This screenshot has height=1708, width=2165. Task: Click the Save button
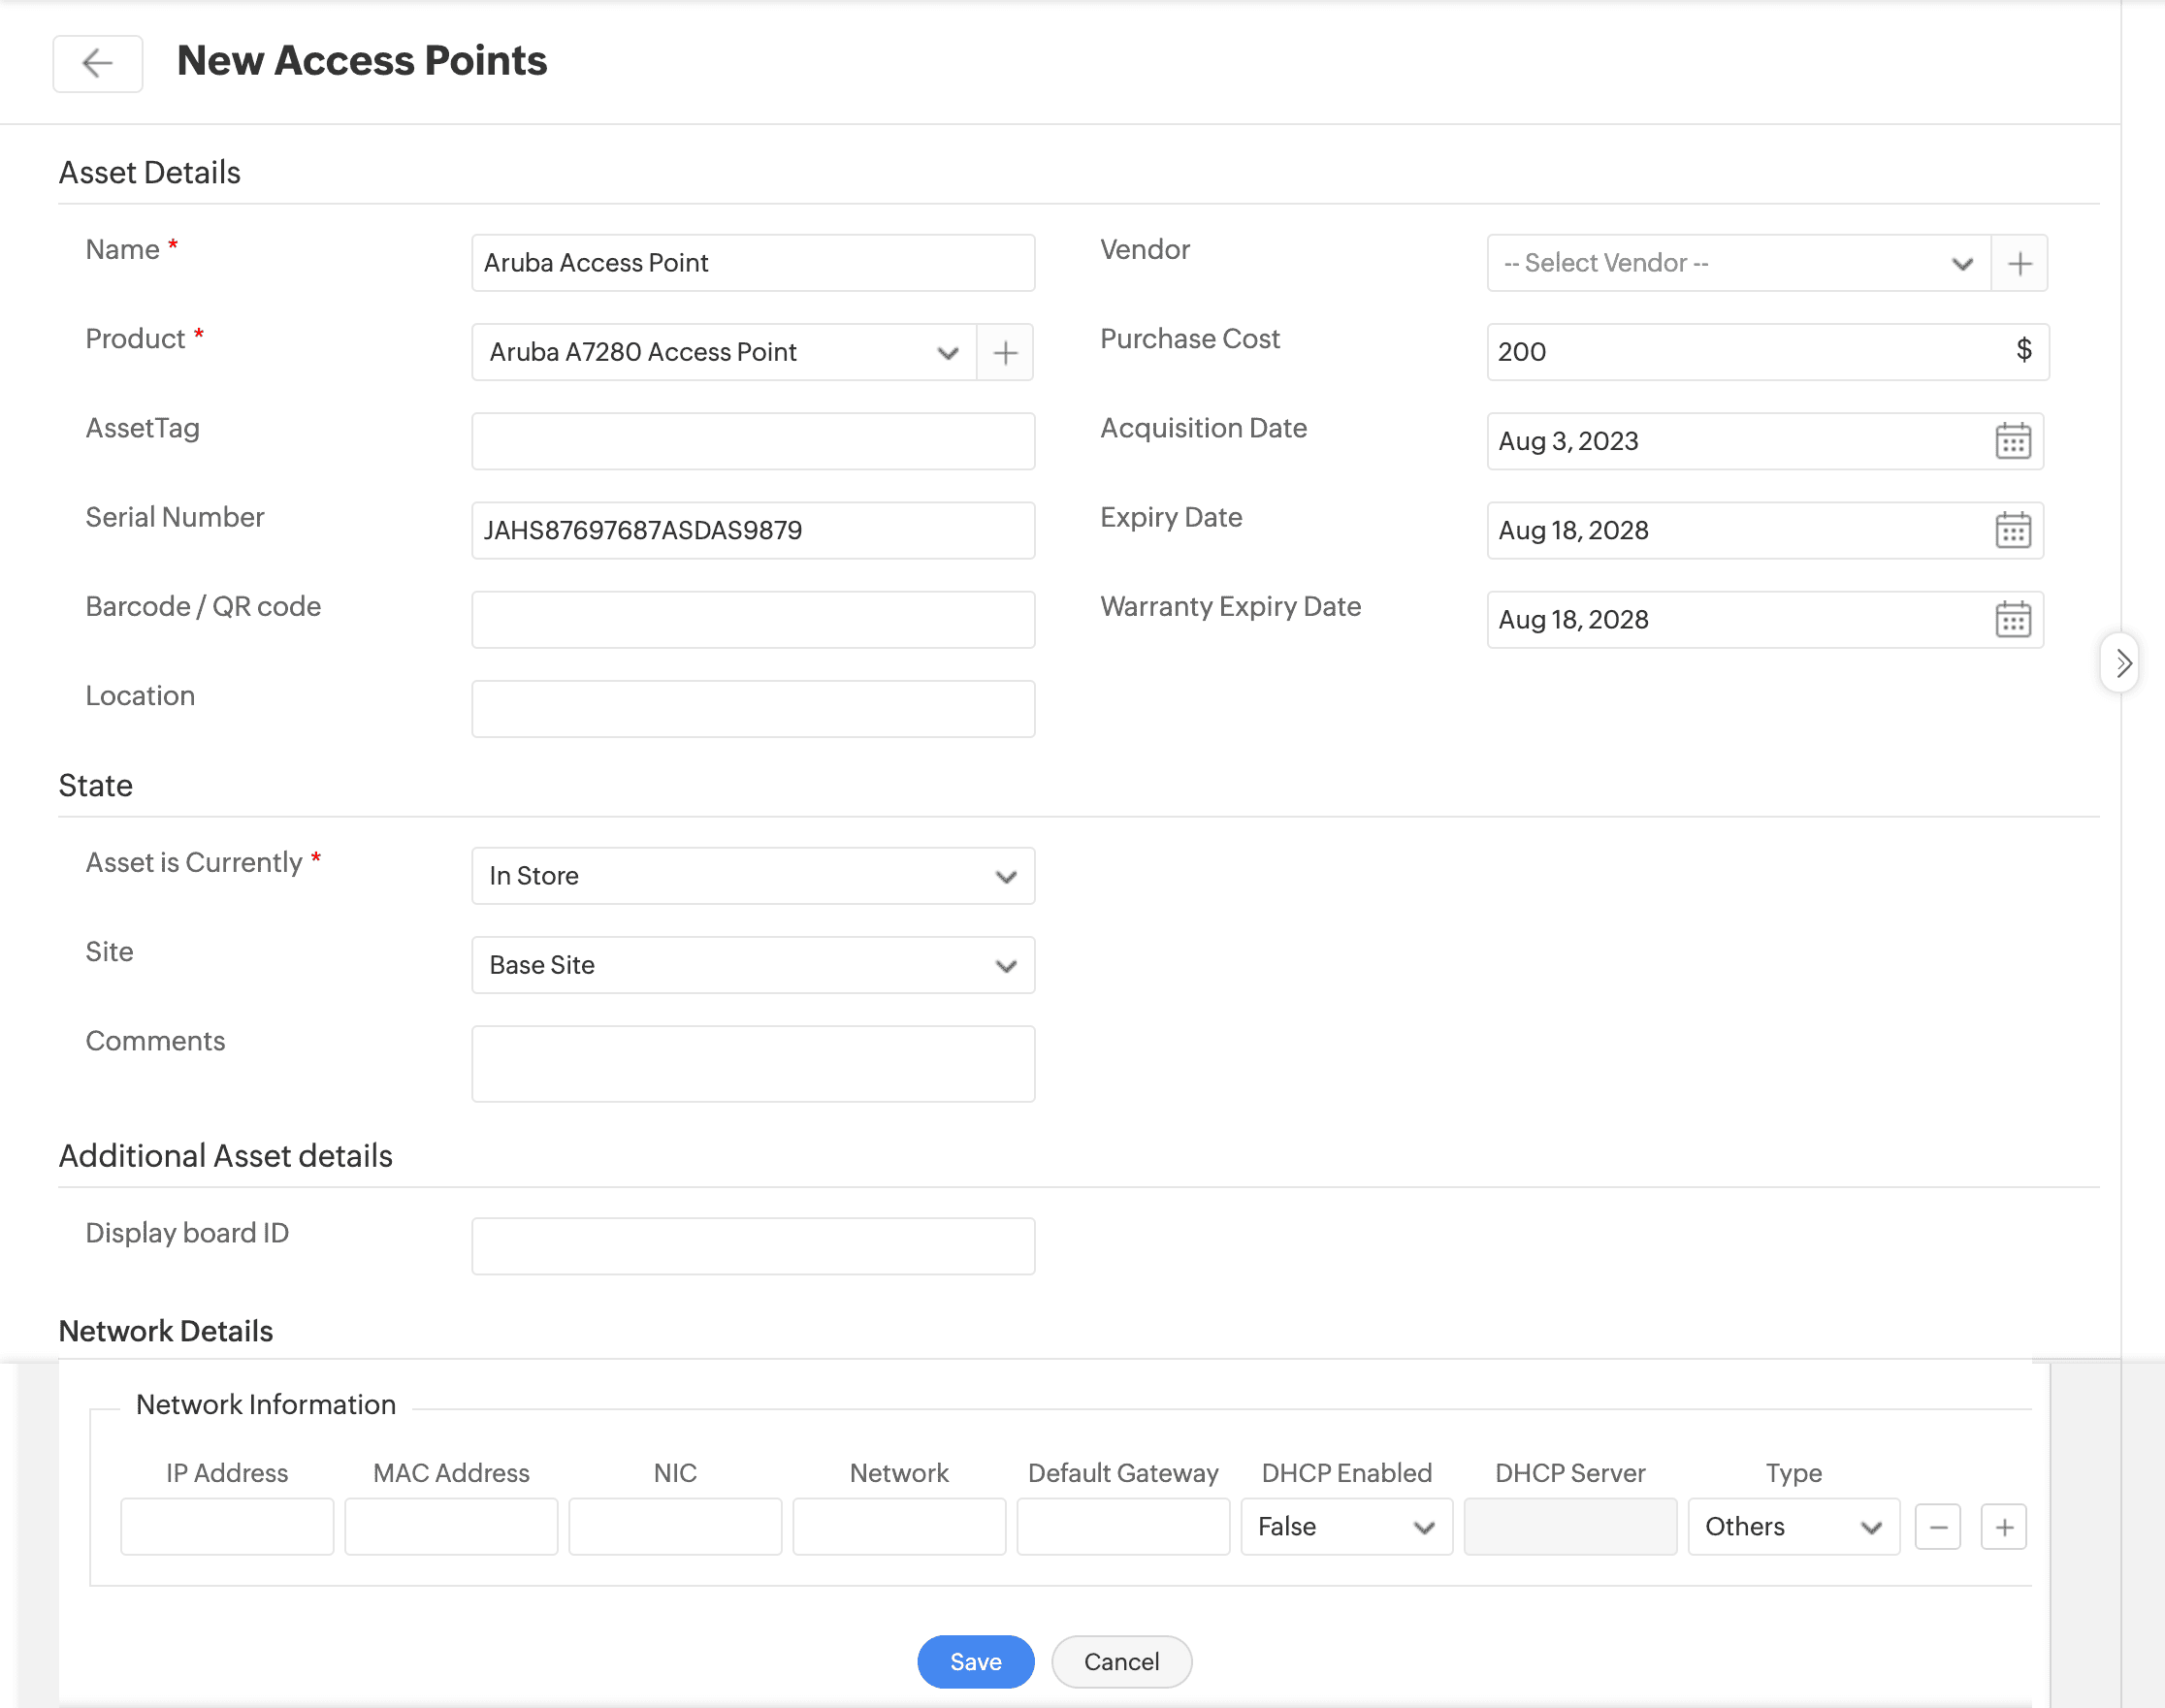975,1662
